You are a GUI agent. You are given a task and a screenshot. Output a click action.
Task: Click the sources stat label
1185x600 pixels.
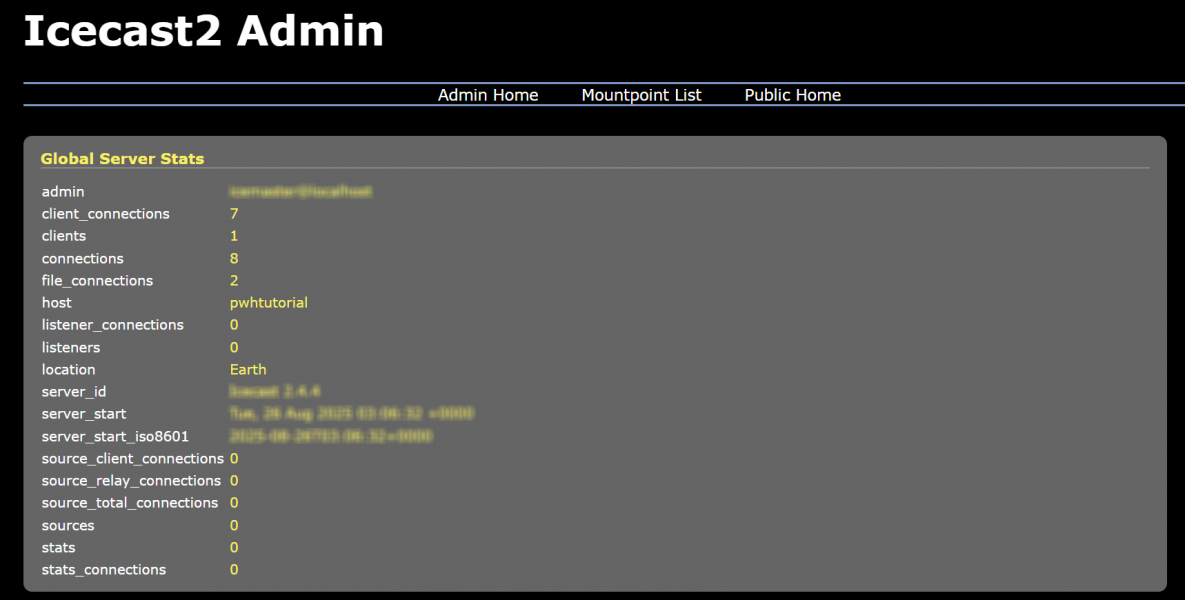[68, 525]
